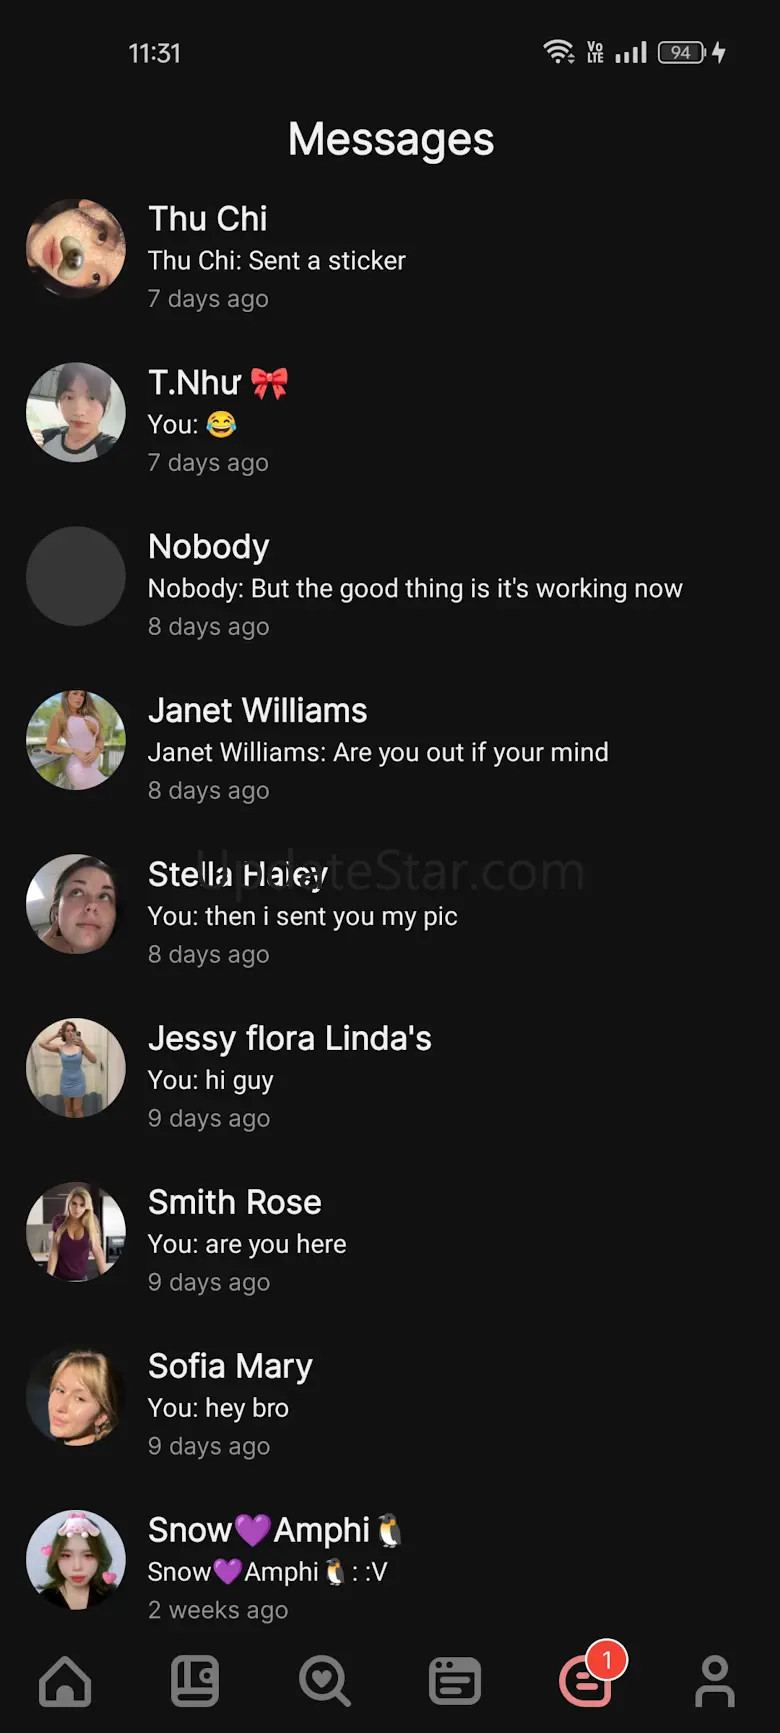Image resolution: width=780 pixels, height=1733 pixels.
Task: Open the Snow Amphi conversation
Action: pyautogui.click(x=390, y=1560)
